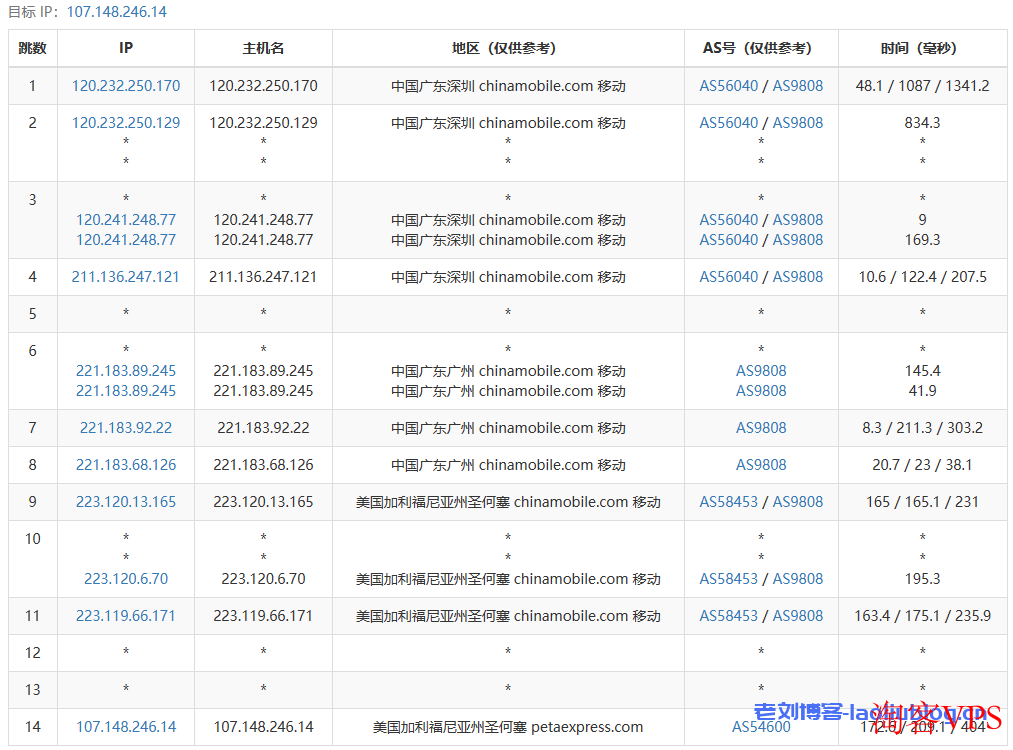1013x750 pixels.
Task: Open AS54600 link in hop 14 row
Action: pyautogui.click(x=761, y=727)
